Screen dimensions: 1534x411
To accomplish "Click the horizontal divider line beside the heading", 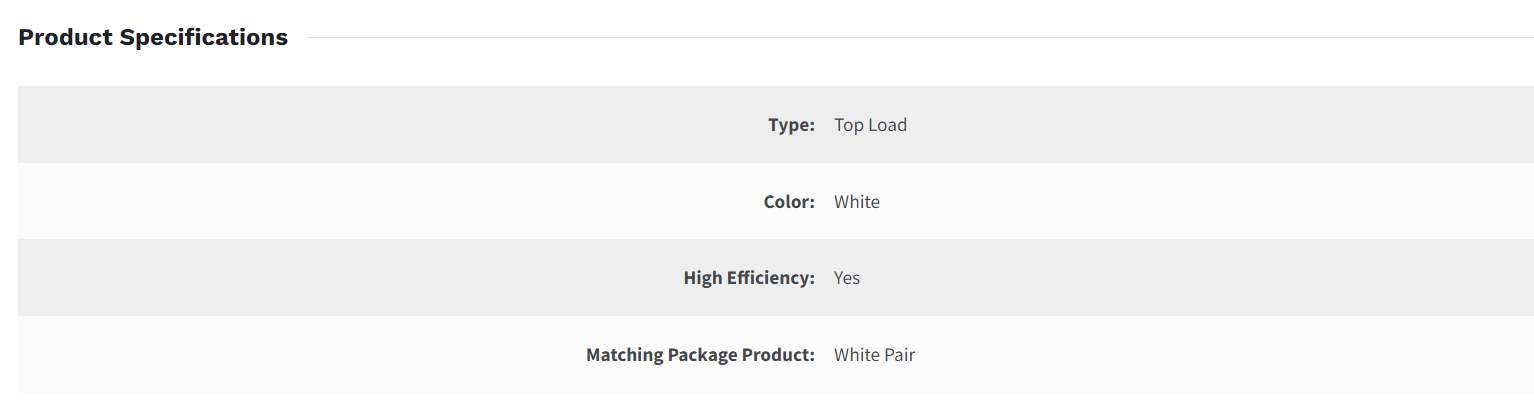I will tap(919, 38).
